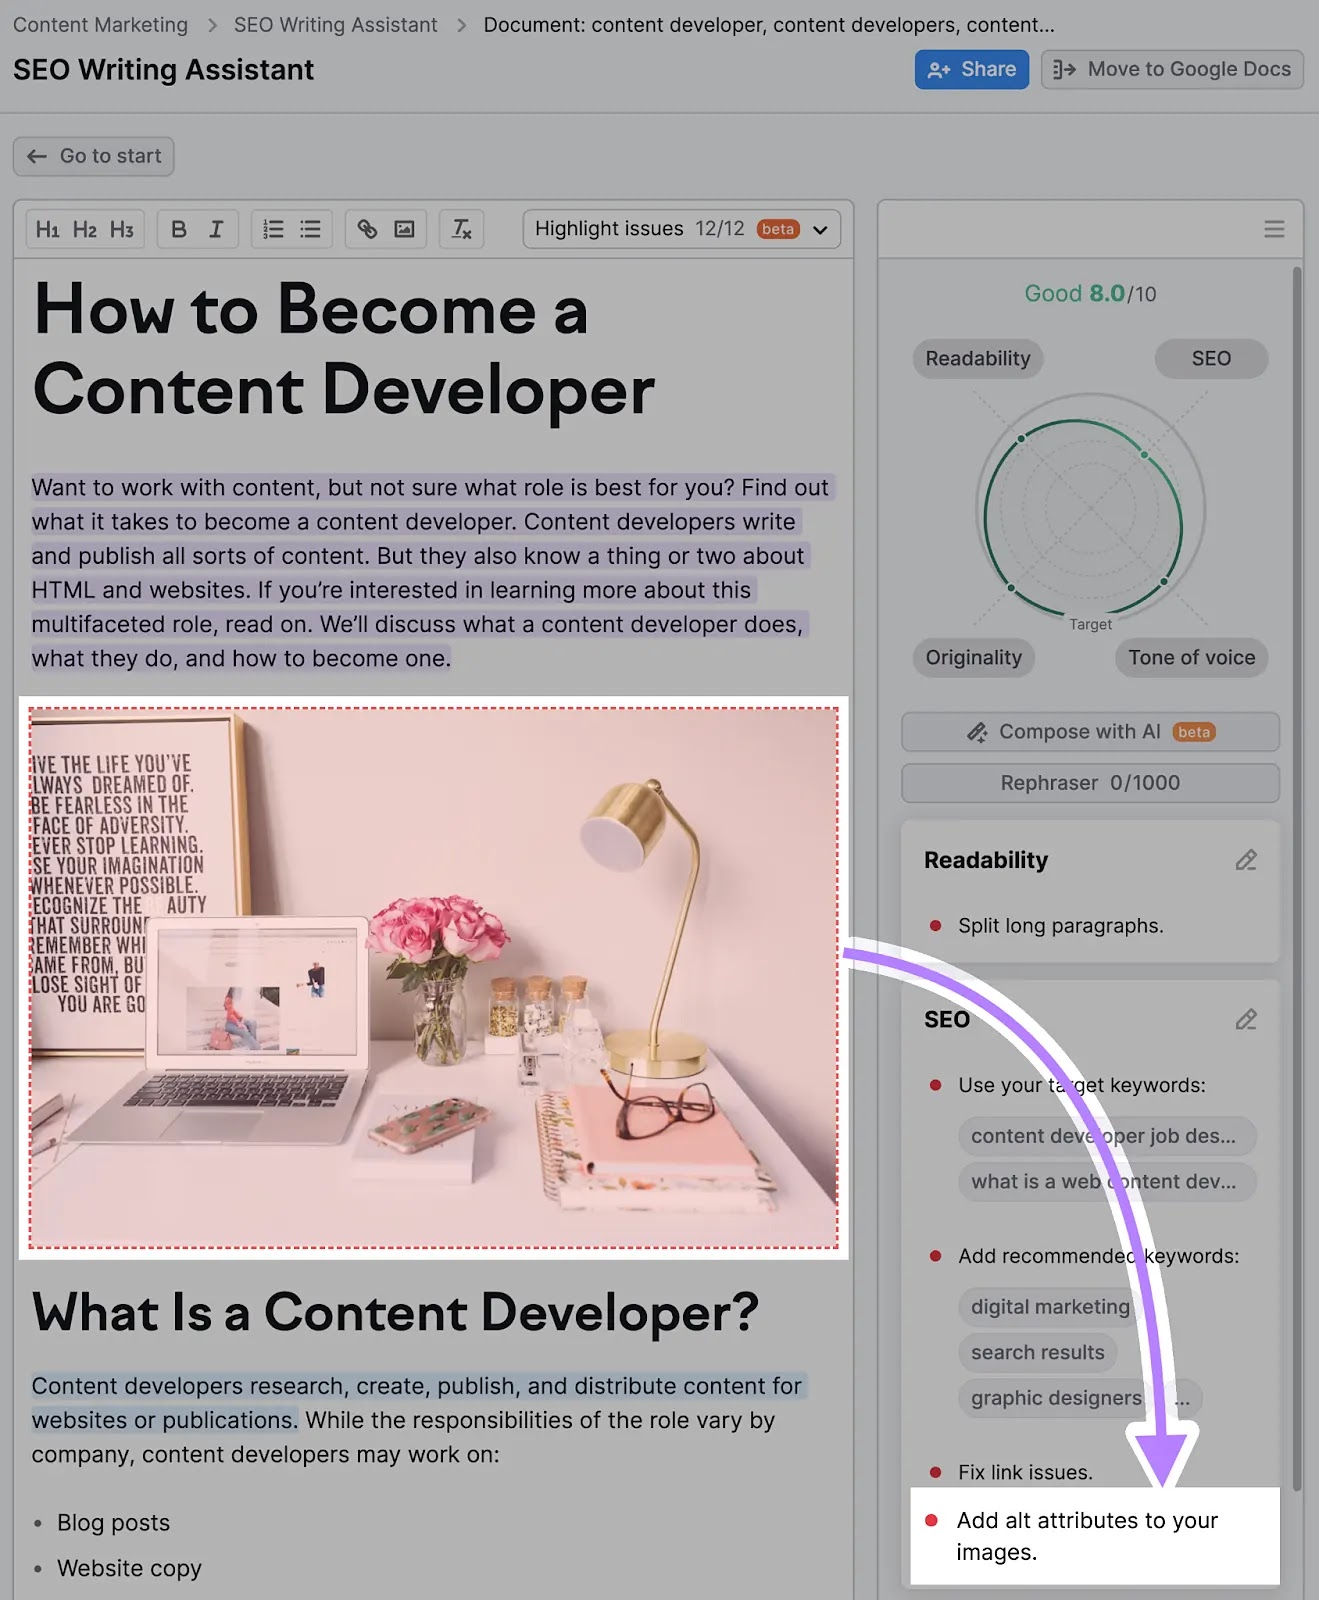Edit the SEO settings pencil icon
Image resolution: width=1319 pixels, height=1600 pixels.
pyautogui.click(x=1245, y=1020)
